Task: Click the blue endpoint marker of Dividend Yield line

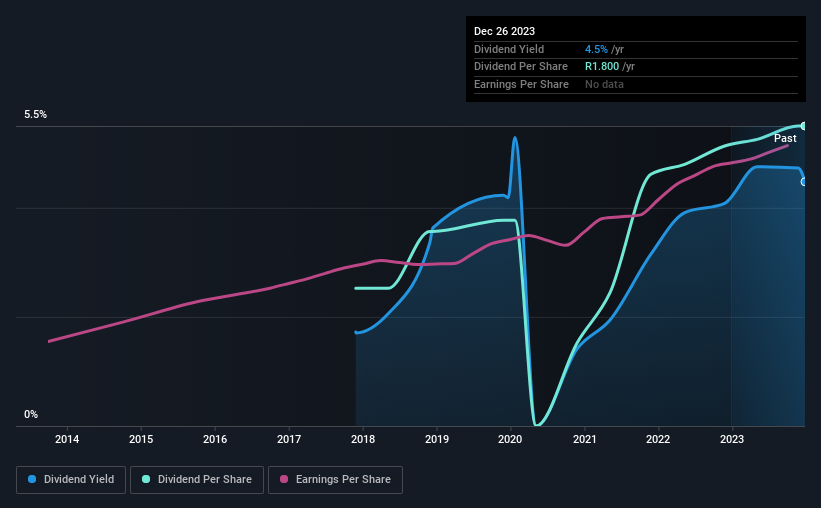Action: [x=803, y=181]
